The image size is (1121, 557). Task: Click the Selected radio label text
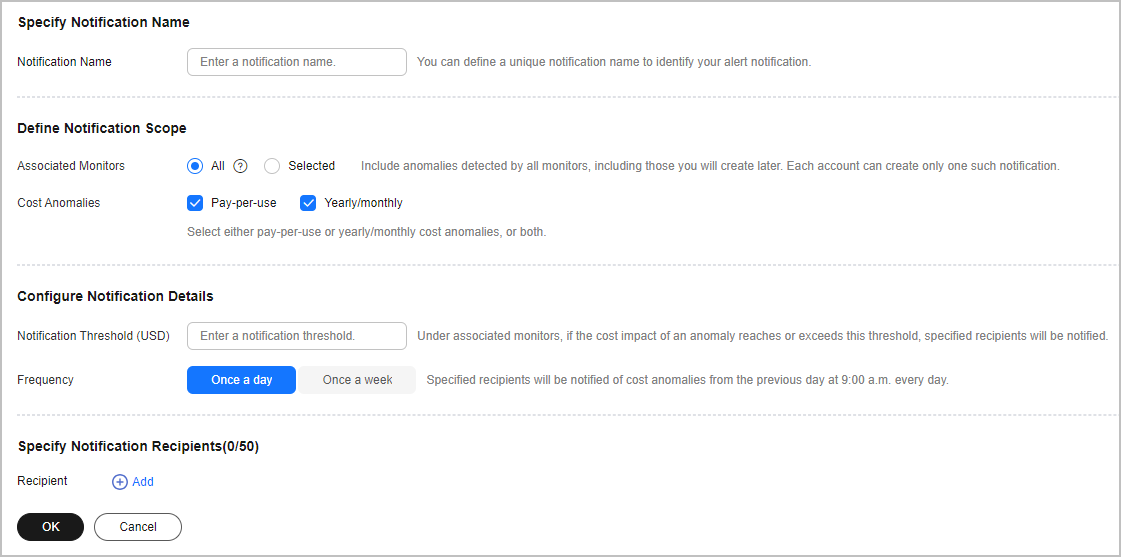[312, 166]
